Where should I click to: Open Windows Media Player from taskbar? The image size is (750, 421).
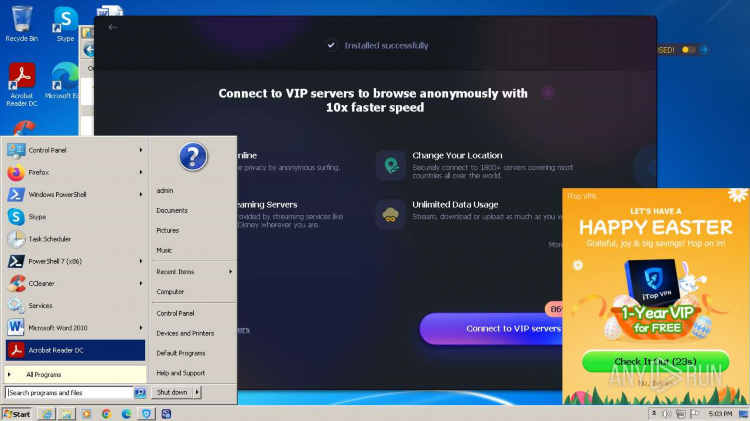(x=87, y=414)
